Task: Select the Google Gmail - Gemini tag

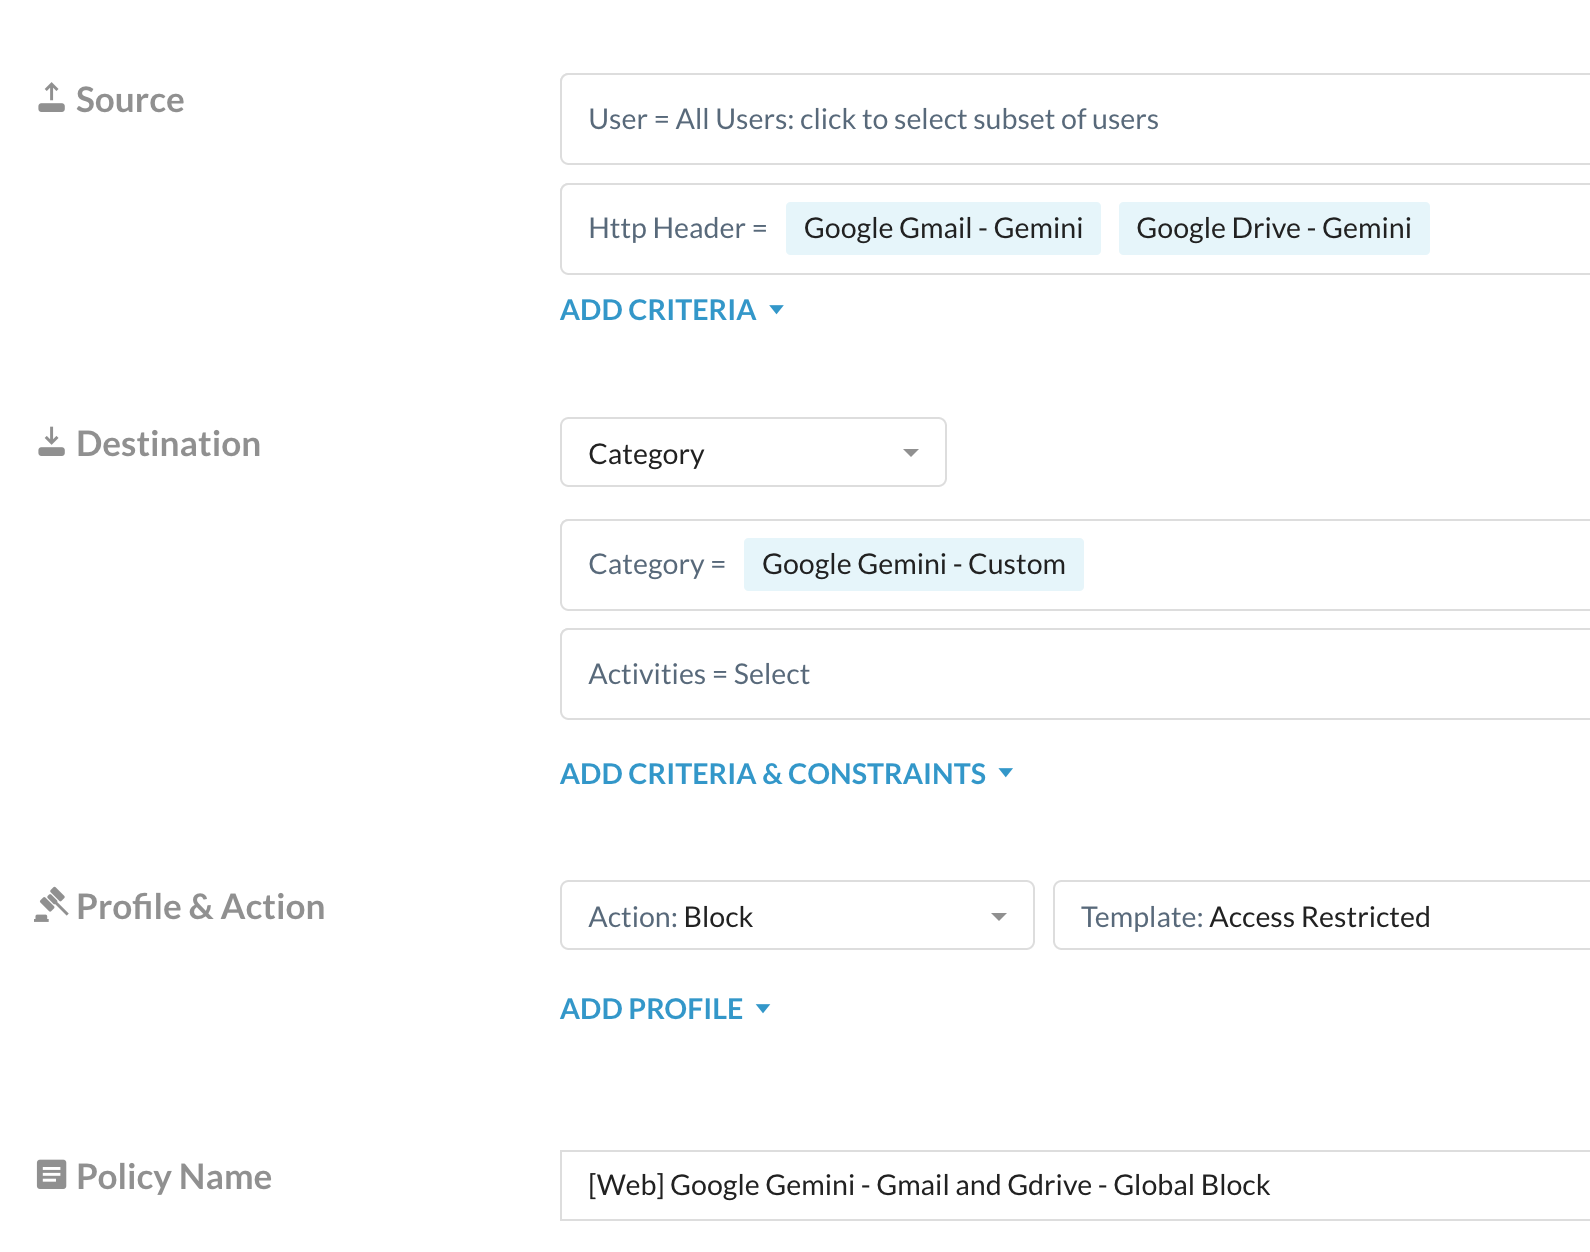Action: [x=943, y=228]
